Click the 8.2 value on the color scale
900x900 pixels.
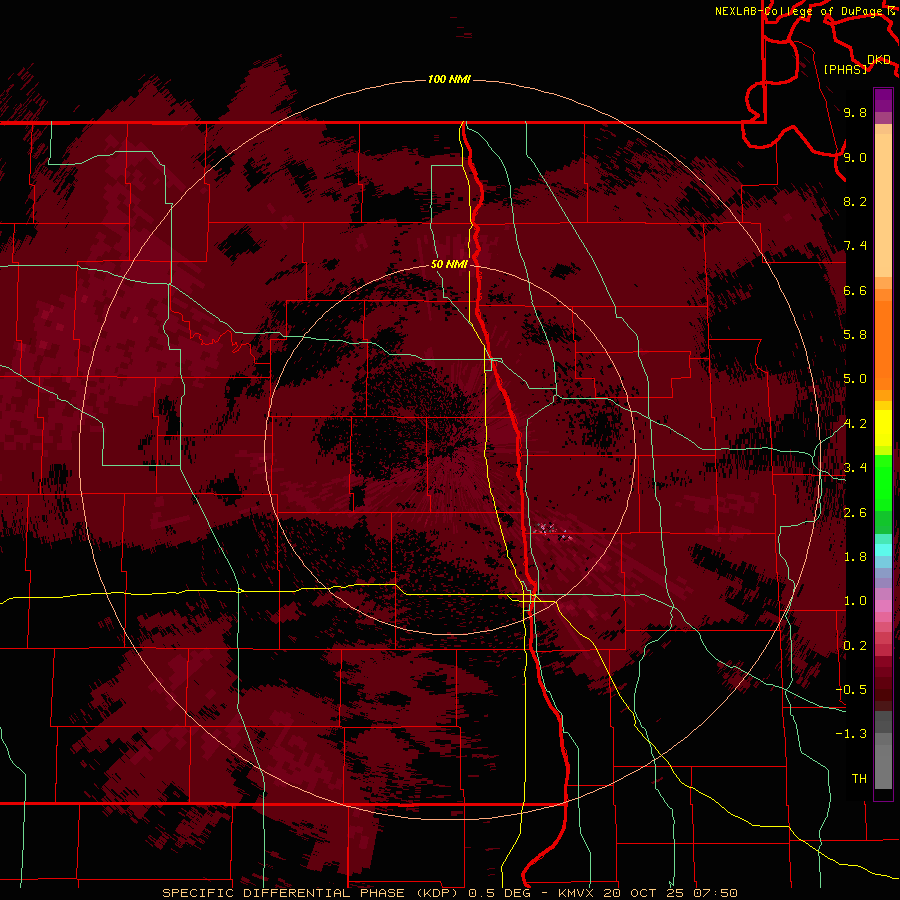[x=855, y=201]
